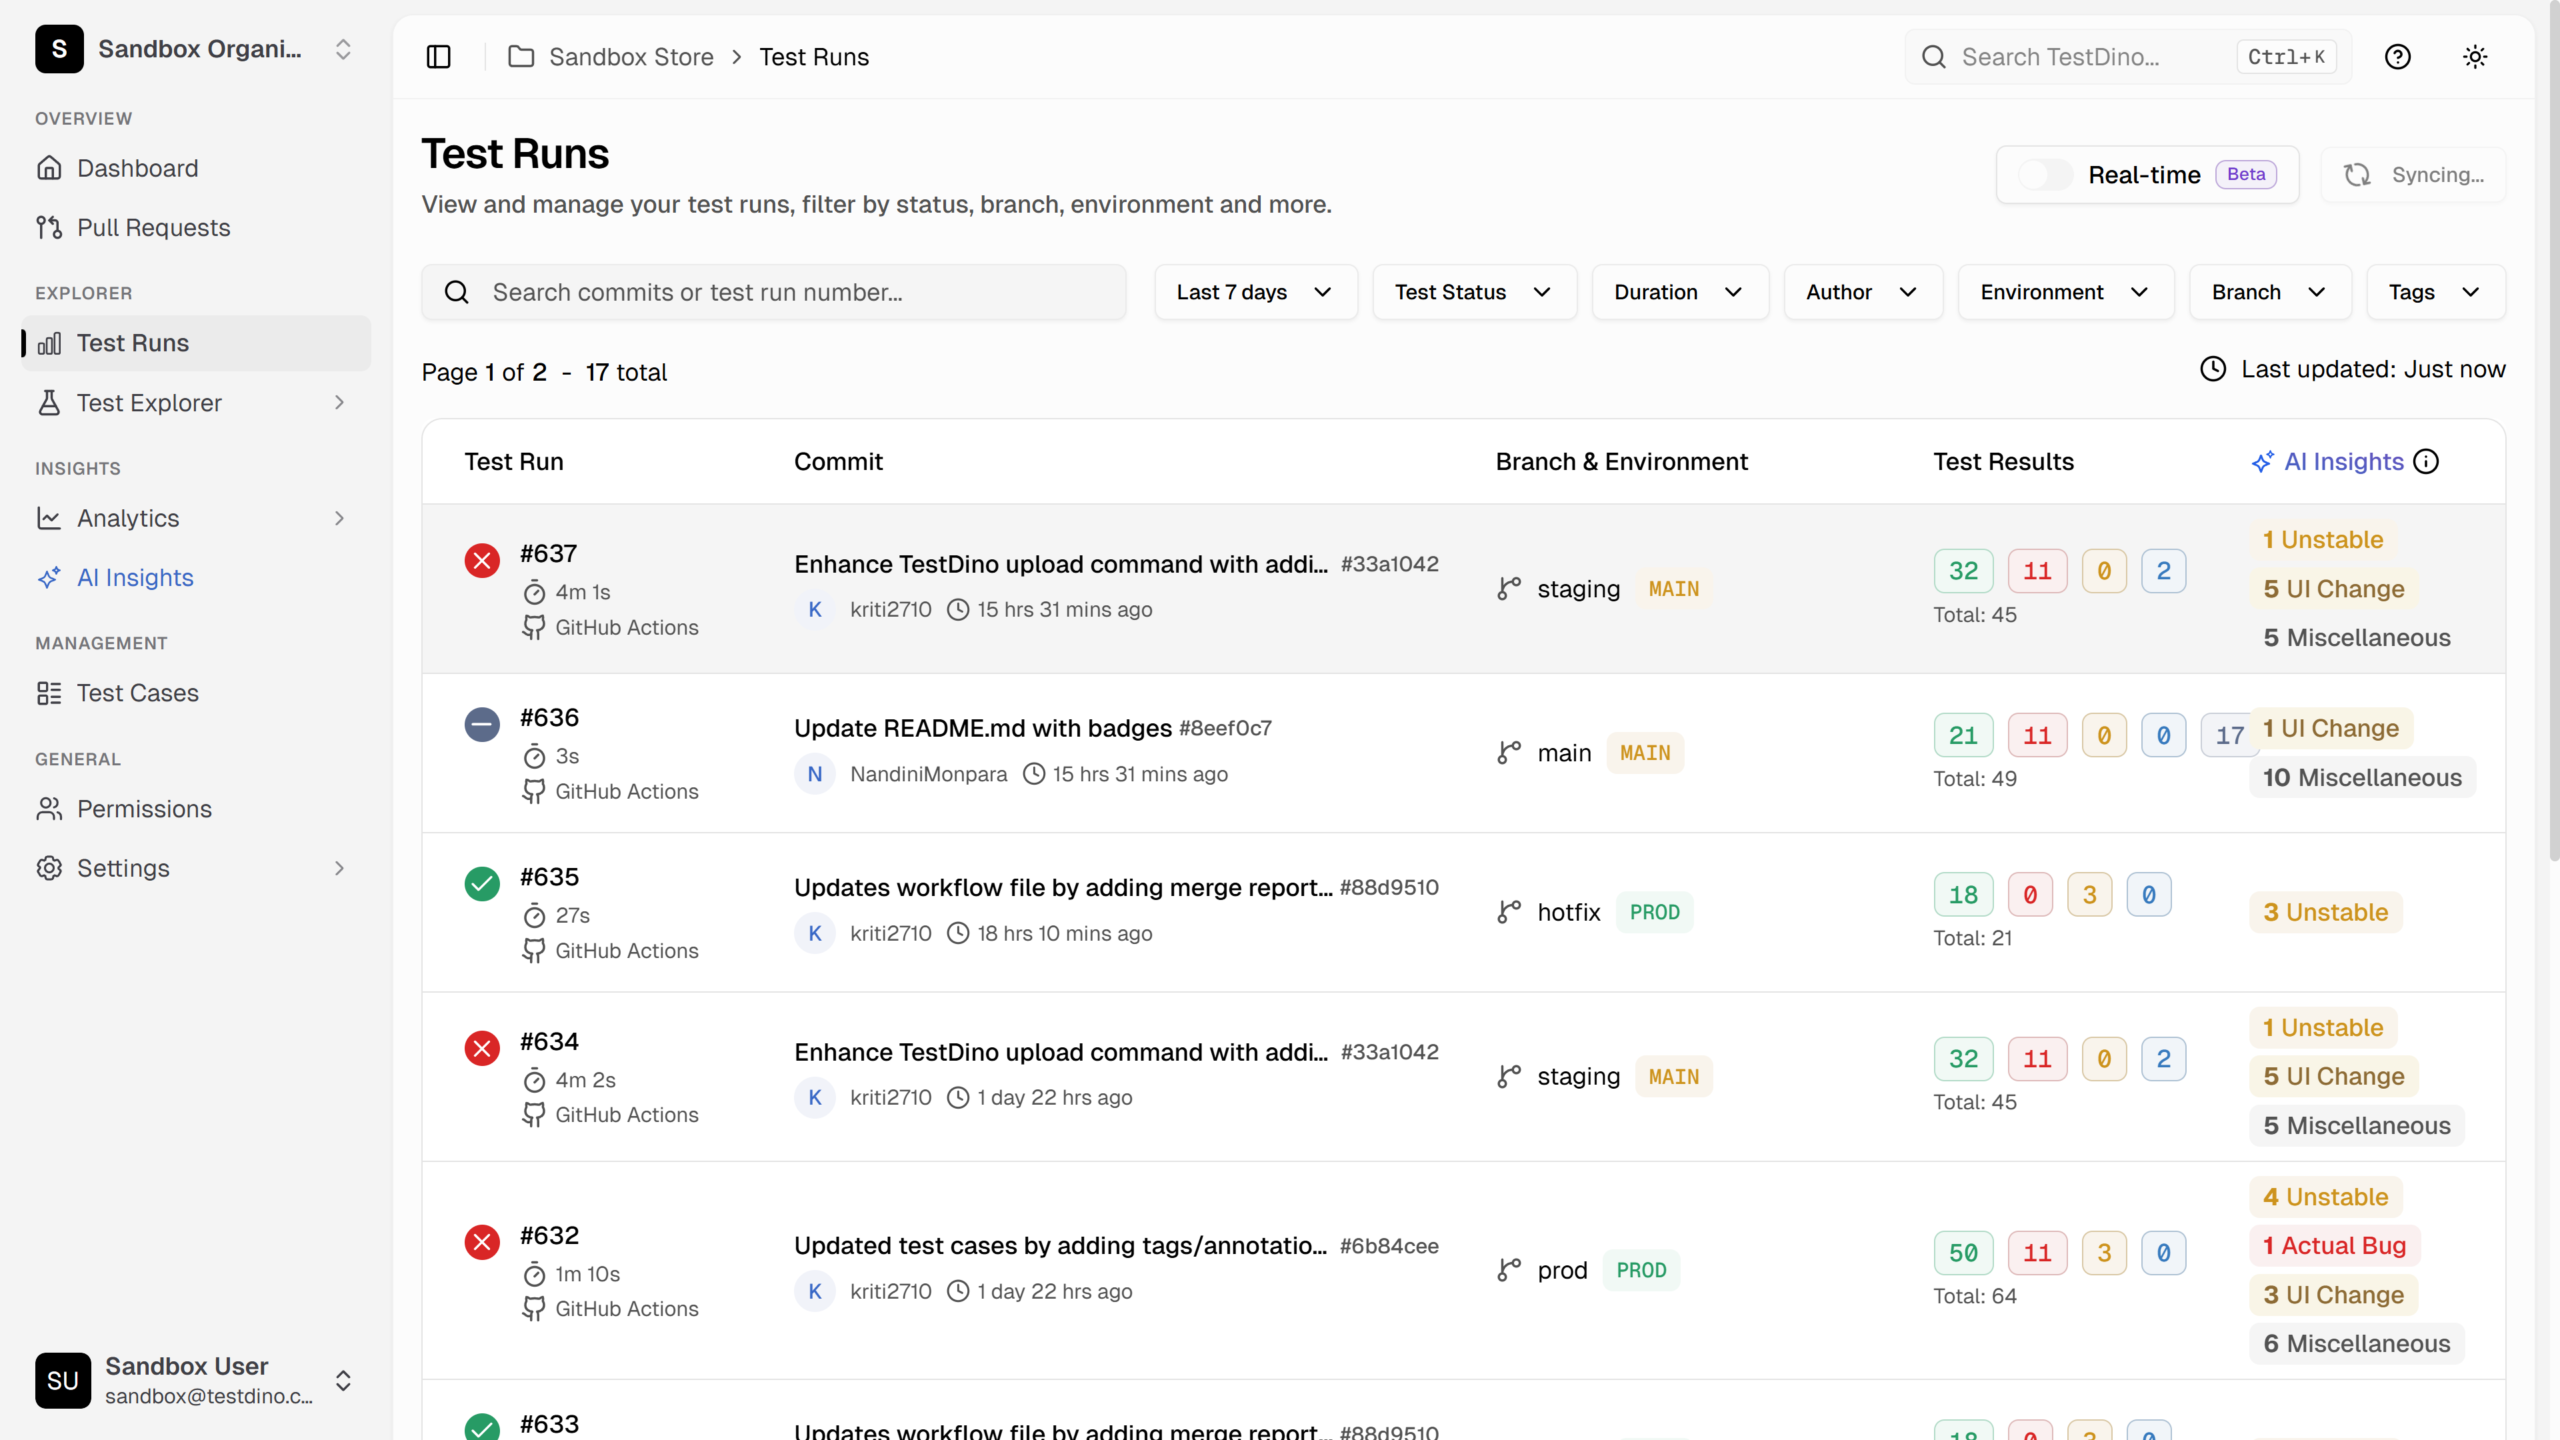
Task: Open the Last 7 days dropdown
Action: click(1255, 292)
